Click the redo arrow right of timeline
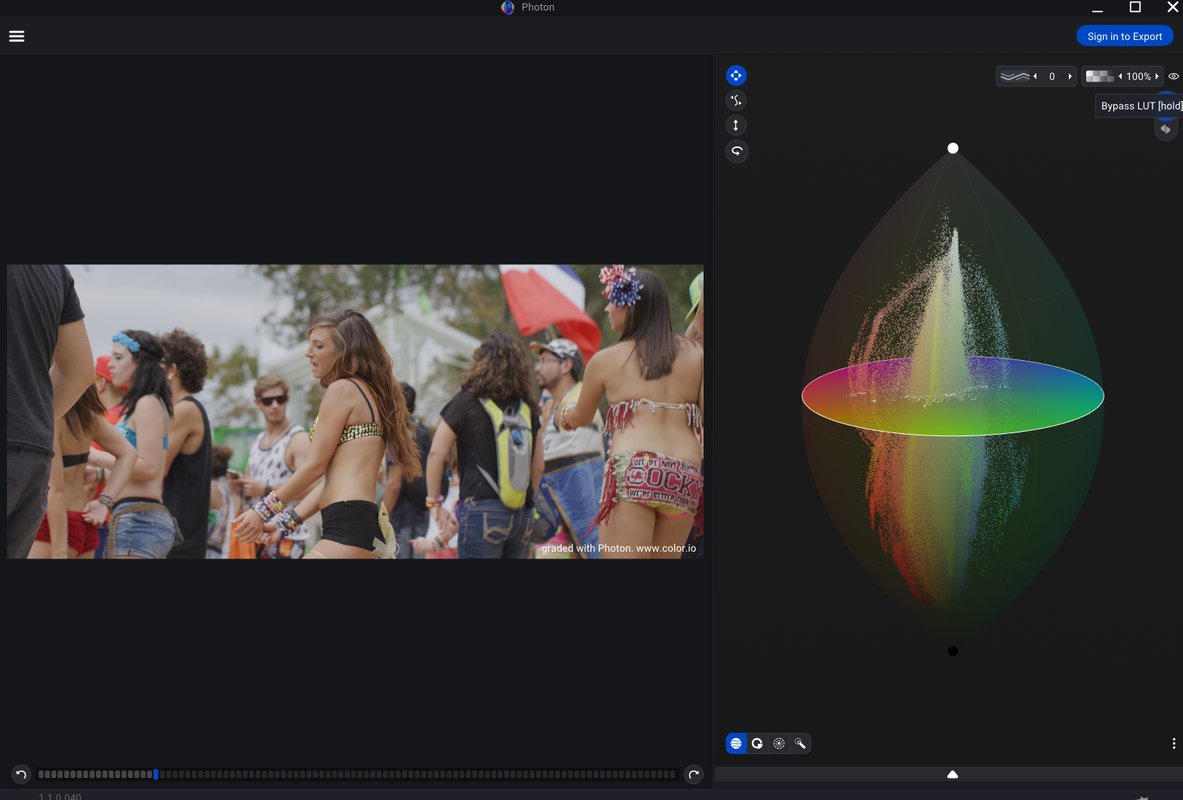 pyautogui.click(x=693, y=774)
